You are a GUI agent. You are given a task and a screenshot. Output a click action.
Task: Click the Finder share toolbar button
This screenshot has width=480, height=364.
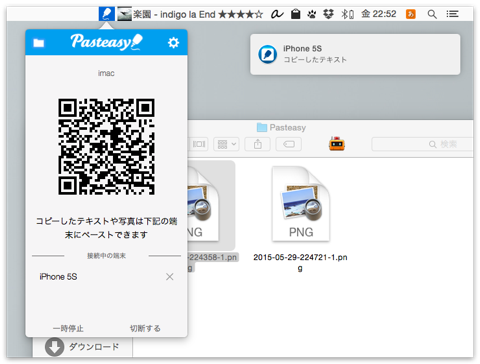(x=257, y=144)
